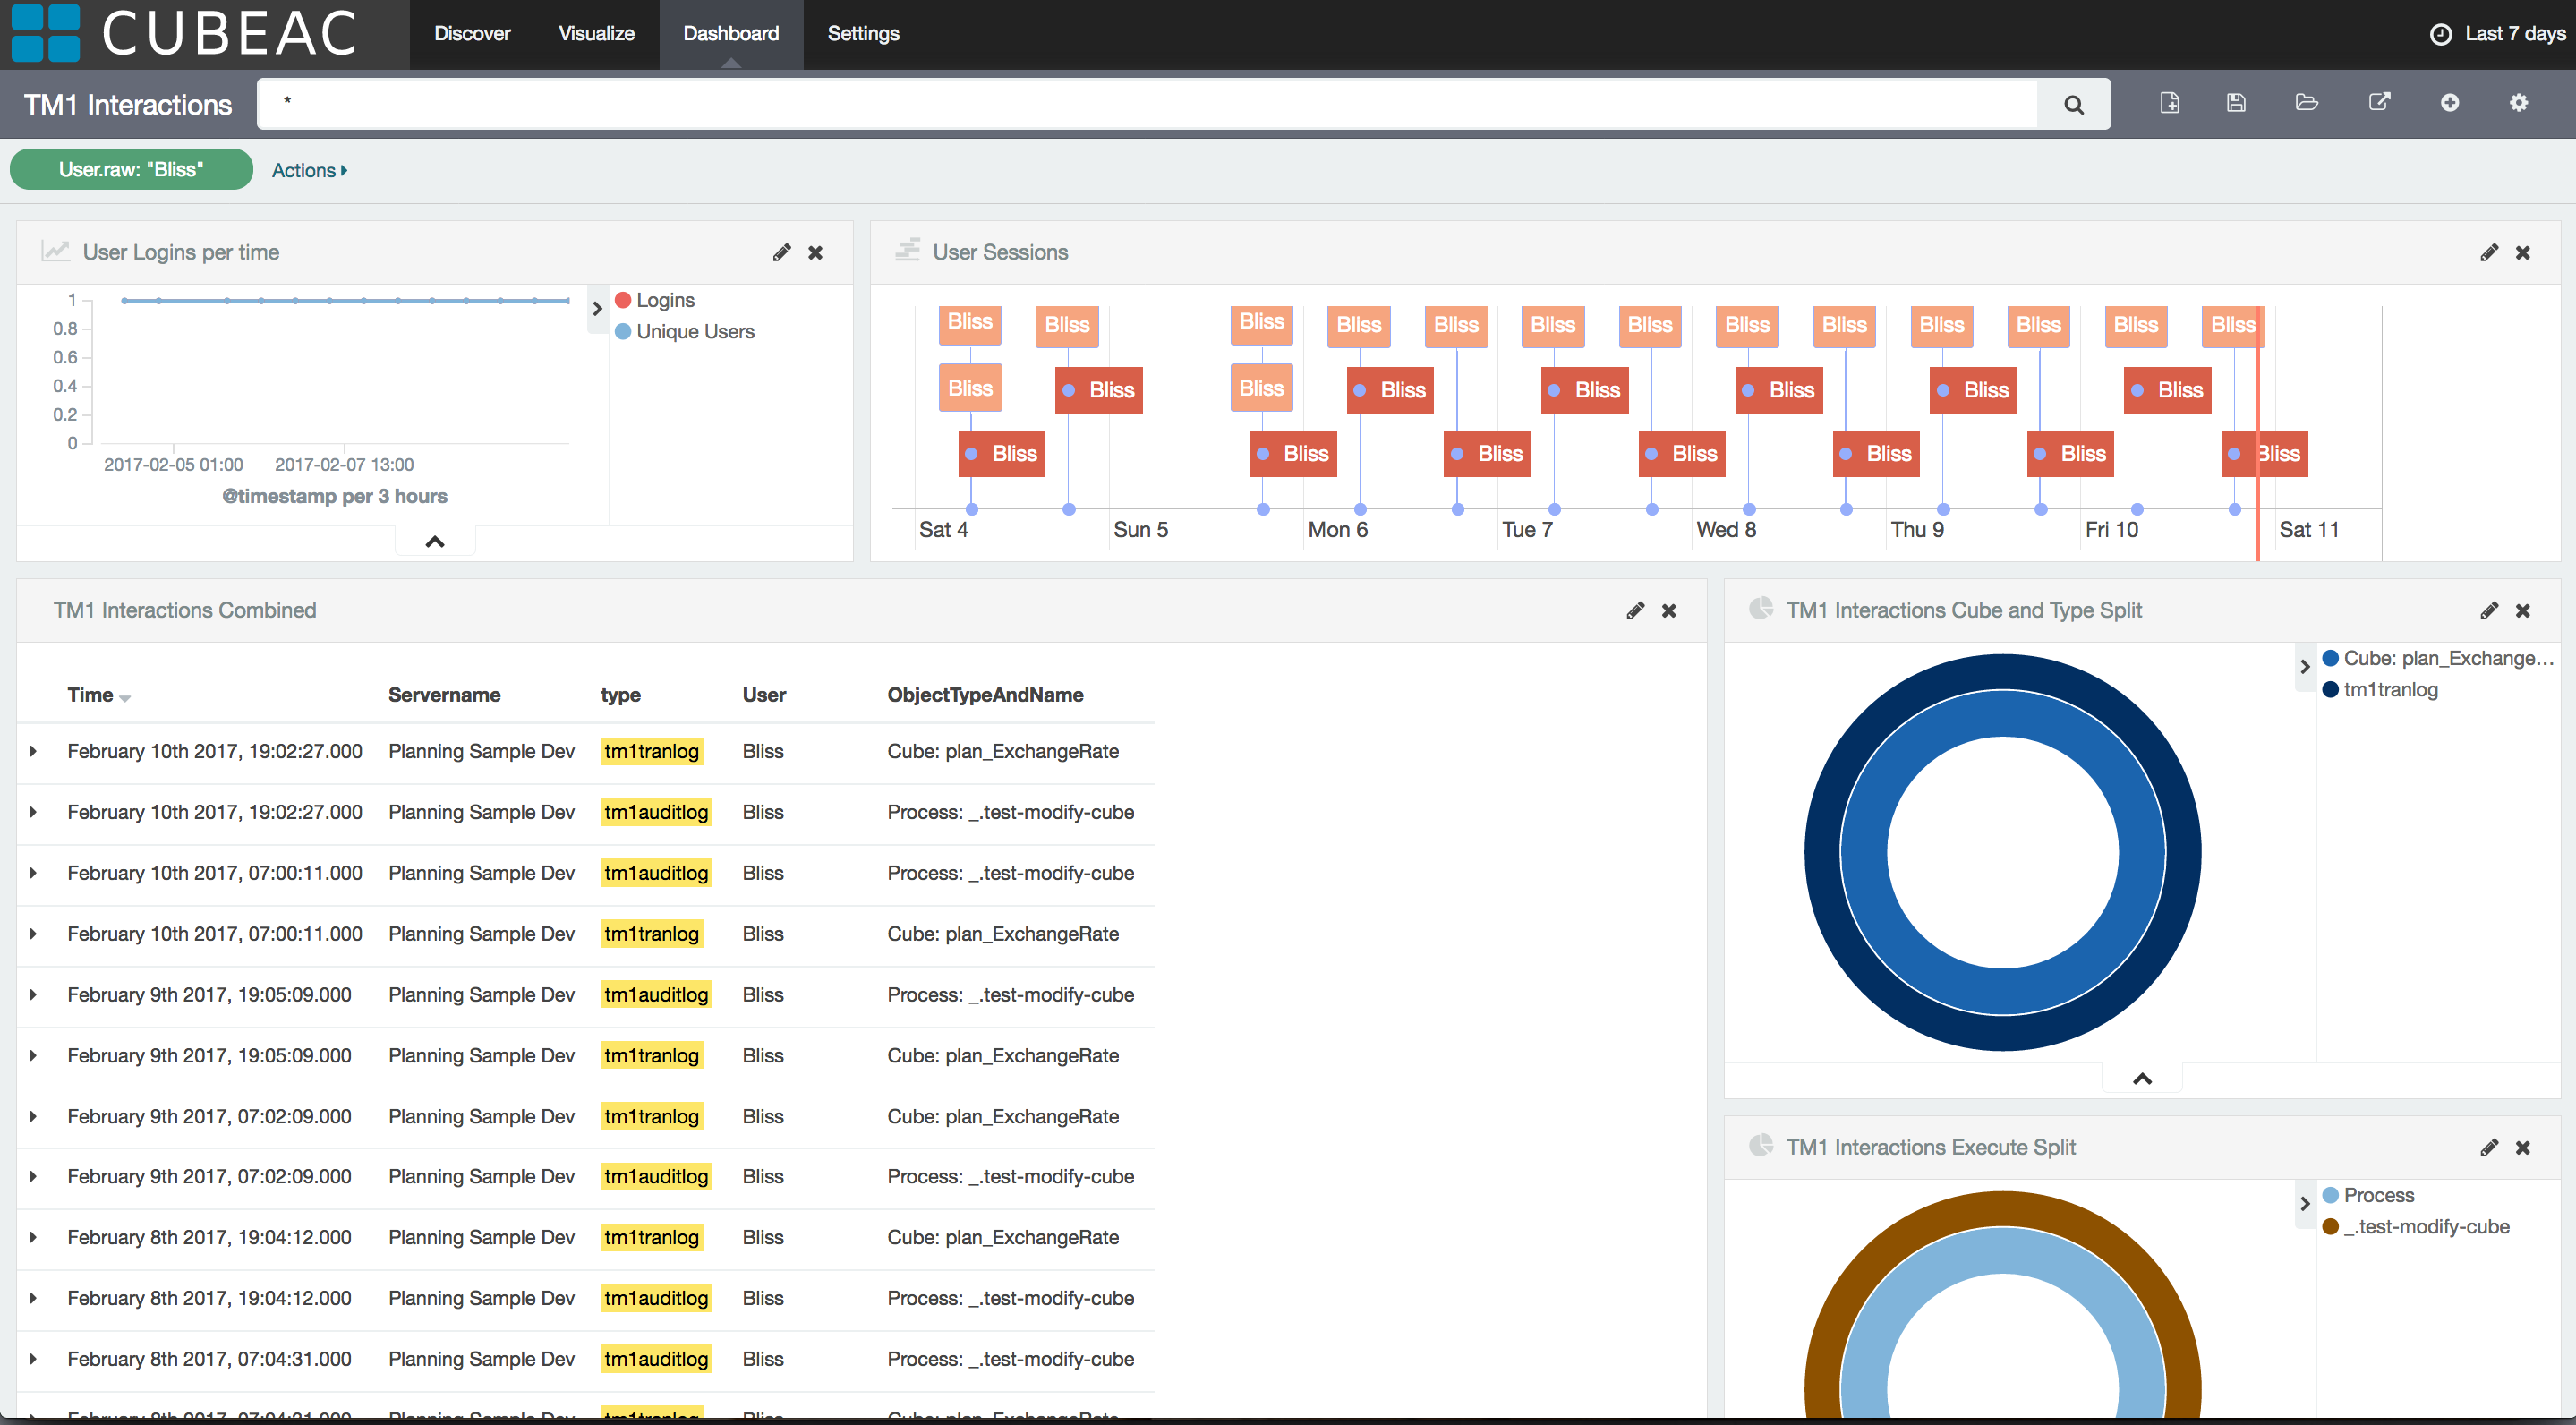Screen dimensions: 2576x1425
Task: Click into the query search field
Action: 1146,104
